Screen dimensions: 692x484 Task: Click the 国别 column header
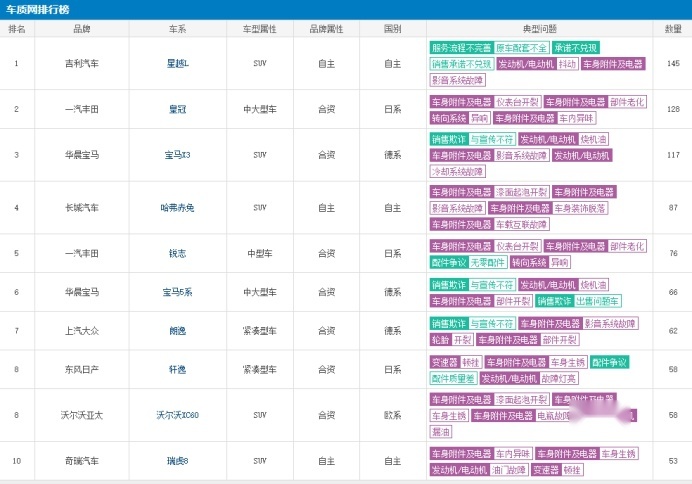(392, 29)
